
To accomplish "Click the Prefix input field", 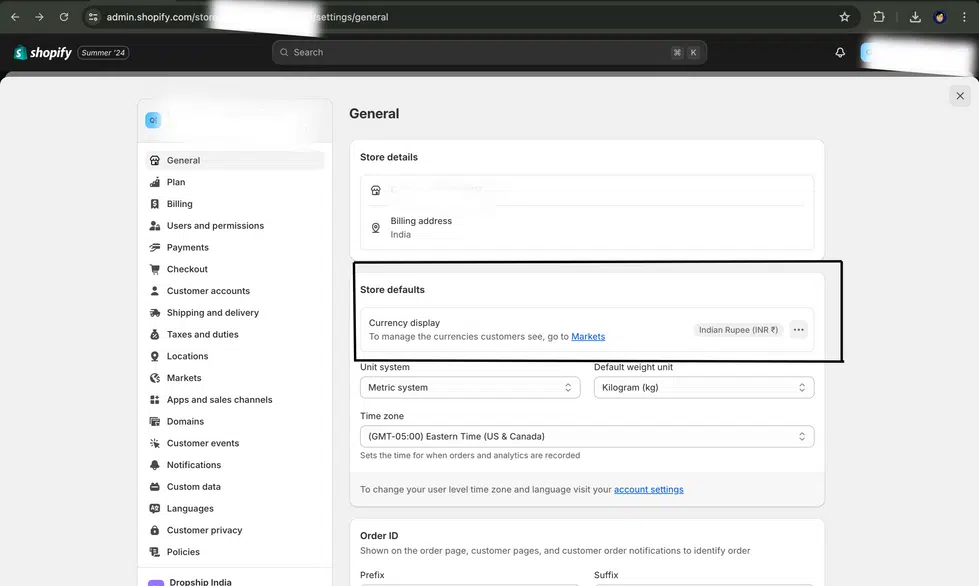I will tap(470, 583).
